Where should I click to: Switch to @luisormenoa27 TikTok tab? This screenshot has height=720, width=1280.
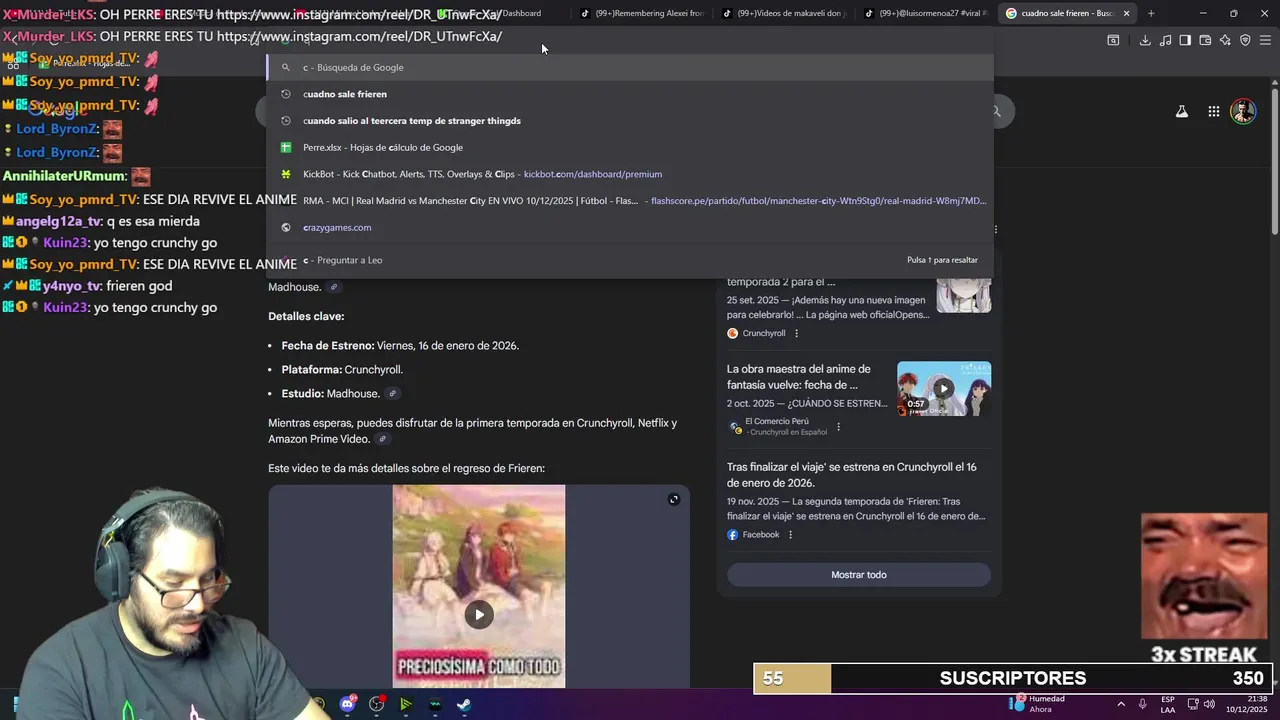(927, 13)
